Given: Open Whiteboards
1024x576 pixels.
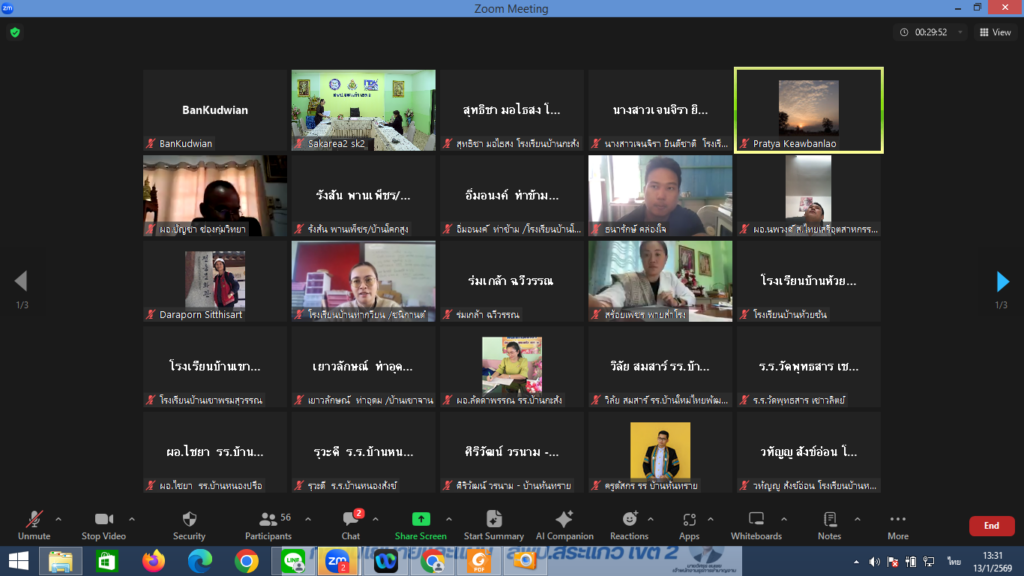Looking at the screenshot, I should [x=756, y=525].
